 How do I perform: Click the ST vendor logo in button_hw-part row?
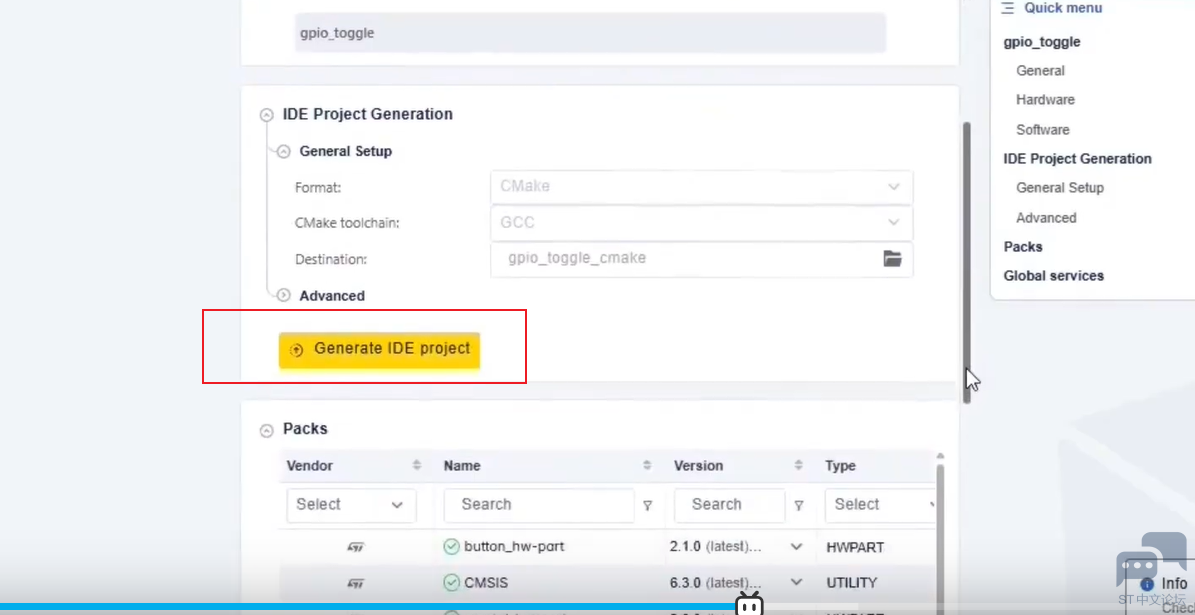point(356,547)
